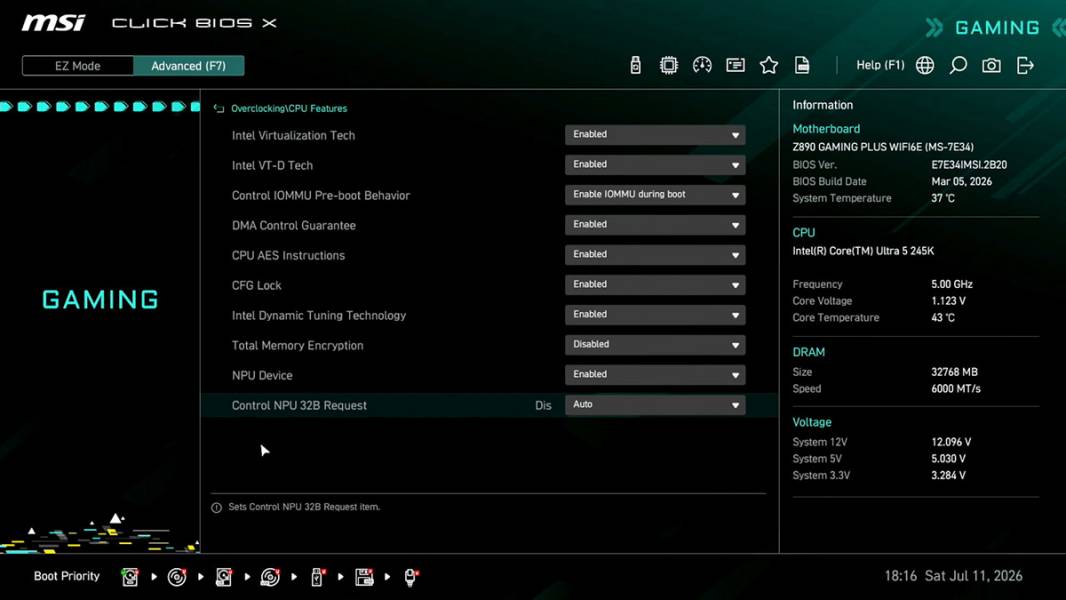This screenshot has height=600, width=1066.
Task: Select the Control NPU 32B Request row label
Action: coord(299,405)
